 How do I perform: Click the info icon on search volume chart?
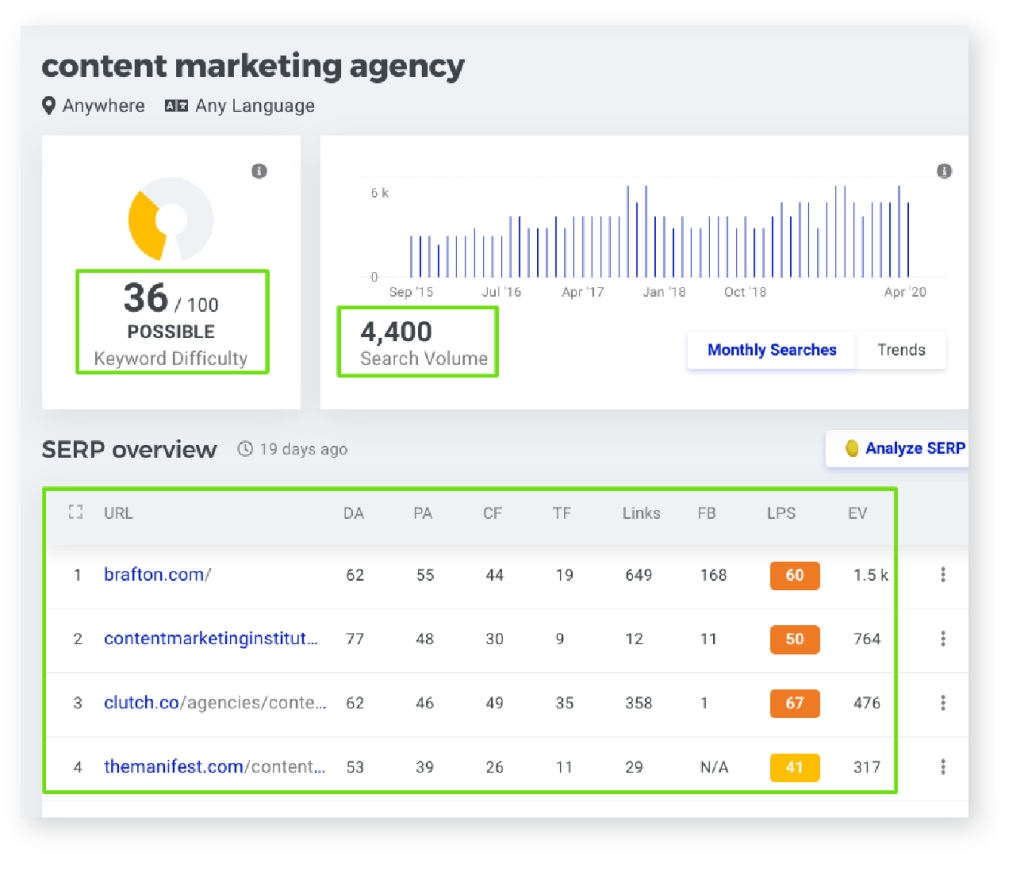[x=944, y=172]
